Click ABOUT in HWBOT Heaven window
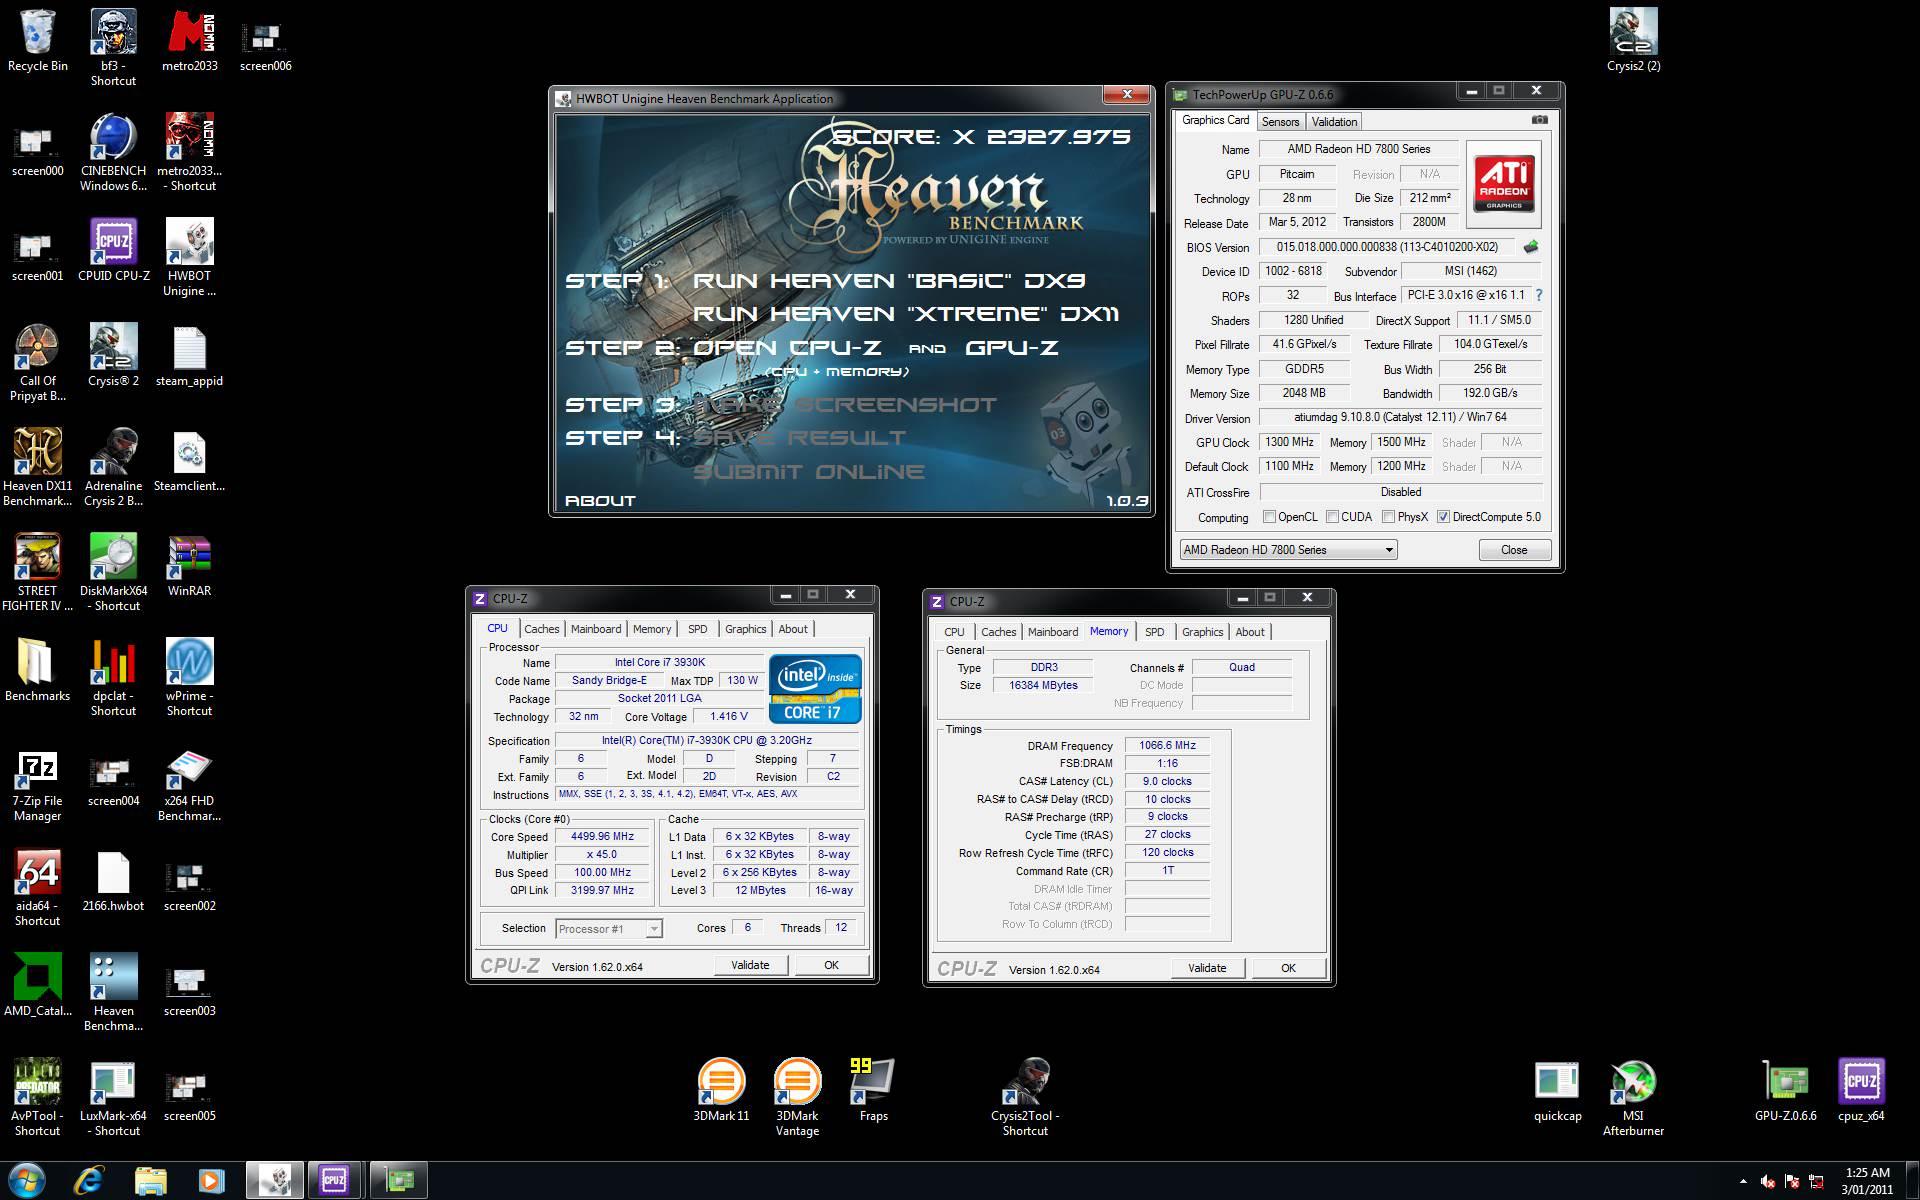This screenshot has height=1200, width=1920. coord(600,501)
